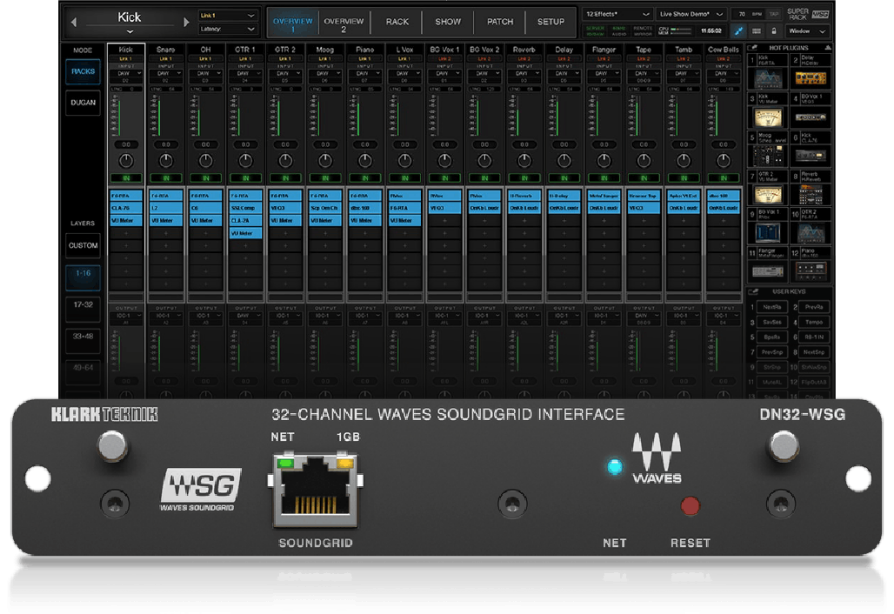The width and height of the screenshot is (894, 614).
Task: Toggle the IN button on Snare rack
Action: [x=166, y=178]
